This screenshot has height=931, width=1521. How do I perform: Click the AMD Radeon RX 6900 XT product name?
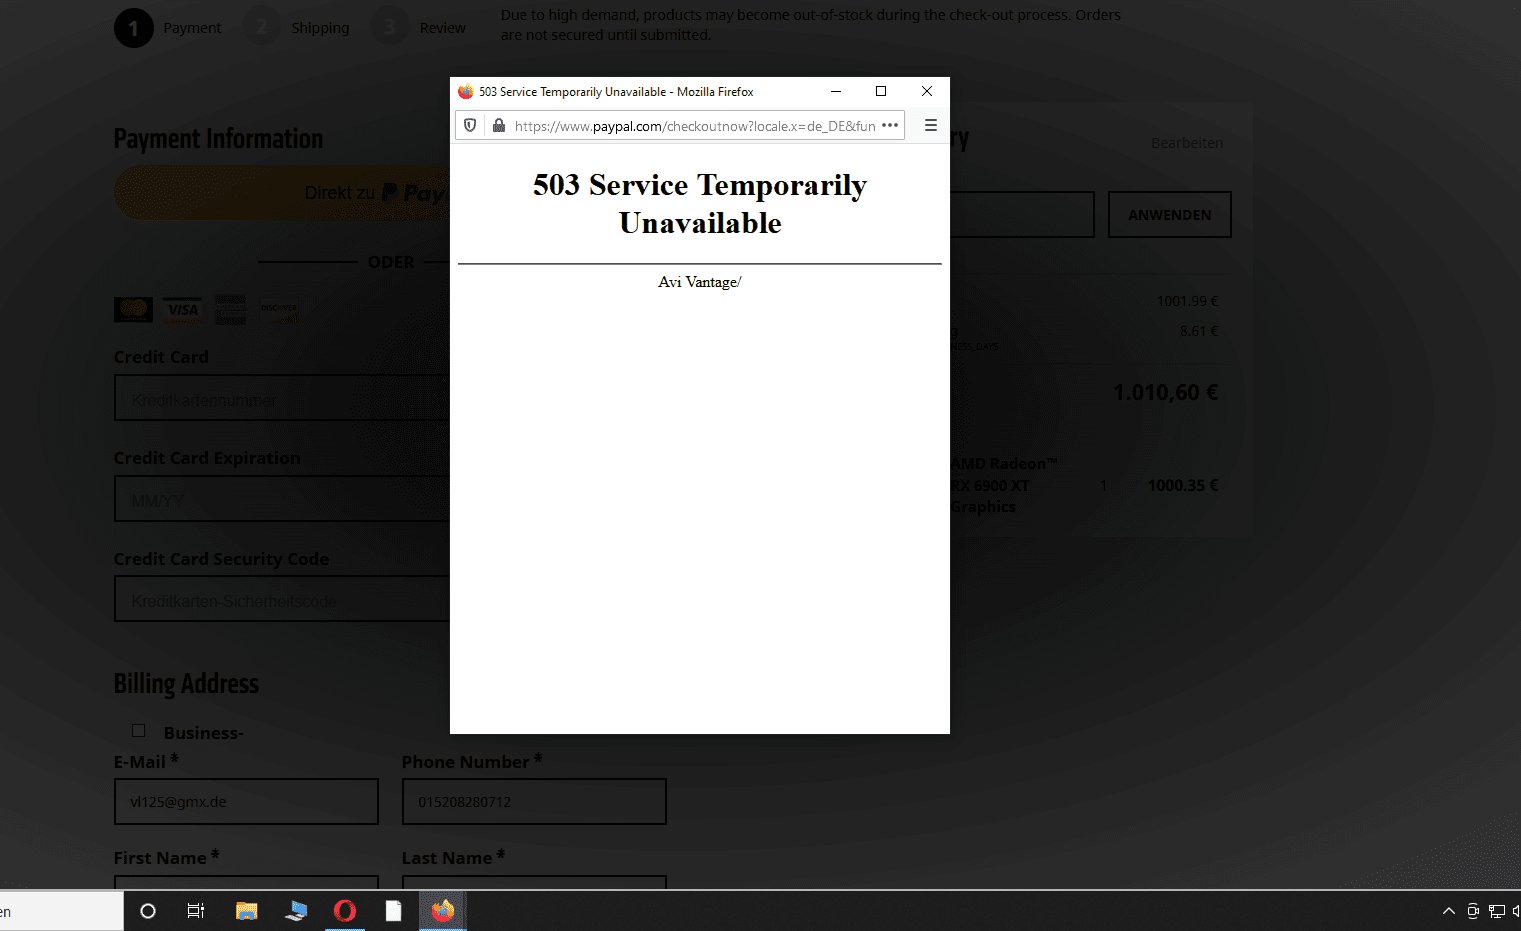tap(1003, 485)
